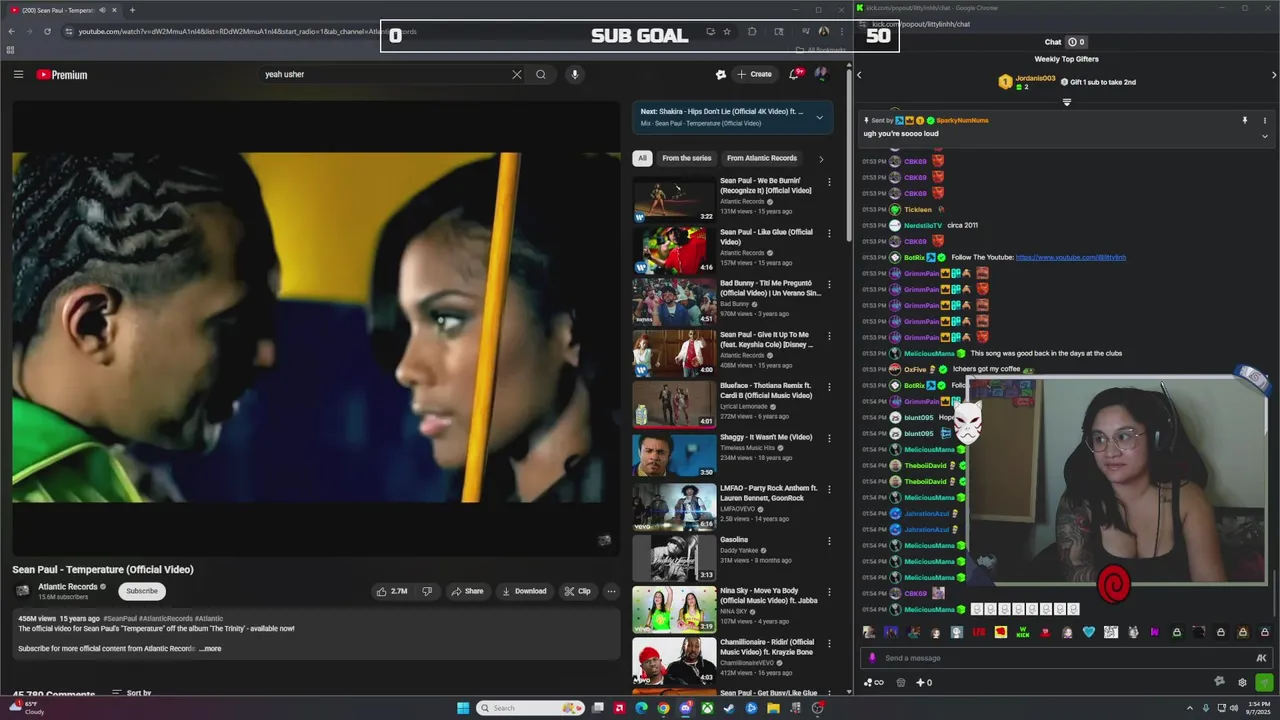Click the Send a message field

pyautogui.click(x=1060, y=658)
